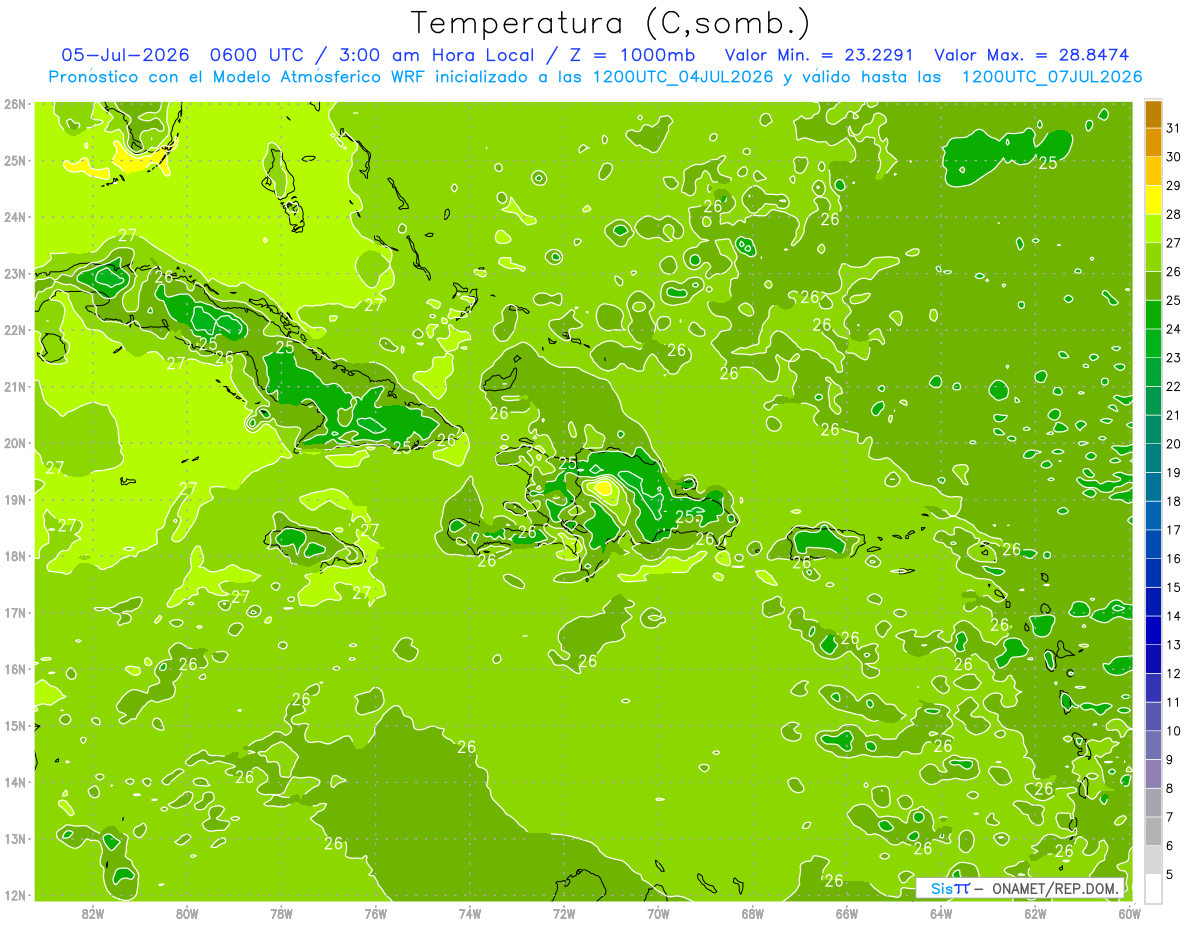Click legend value 8 on the color scale
This screenshot has width=1200, height=927.
[1170, 789]
